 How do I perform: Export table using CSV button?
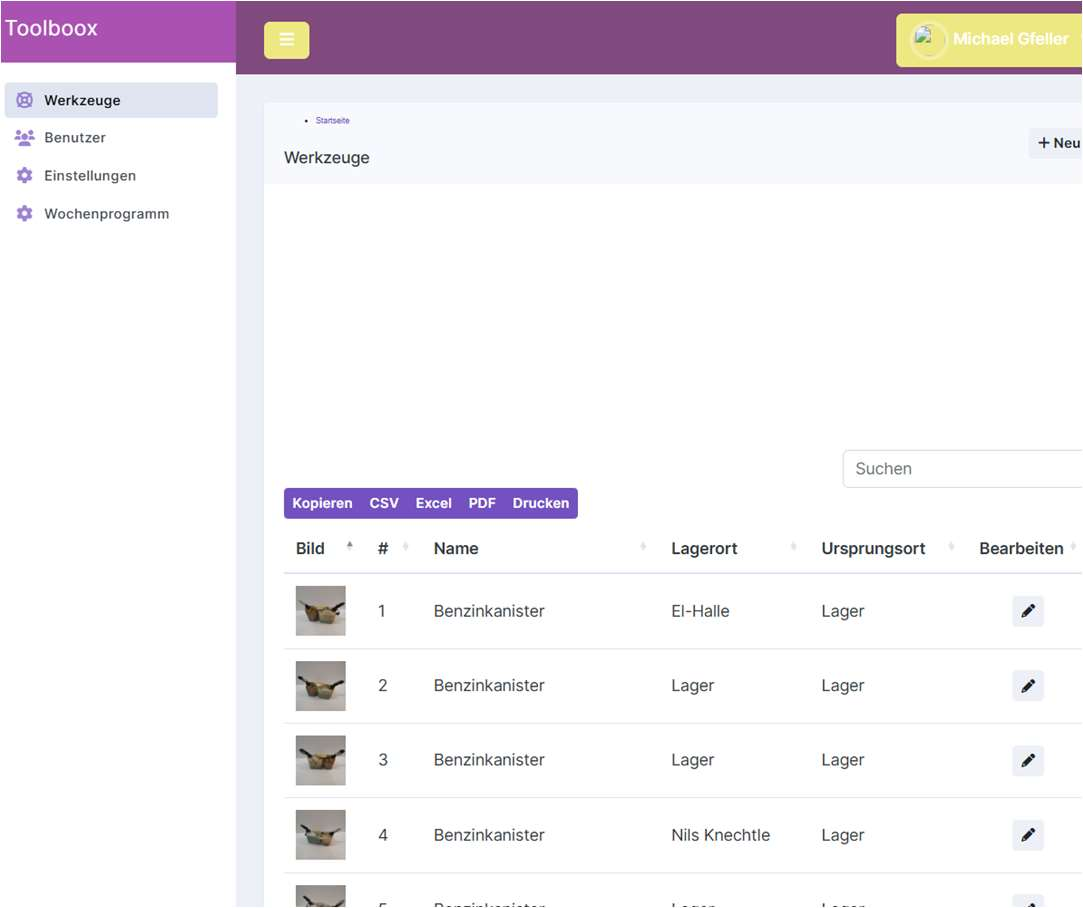[384, 503]
